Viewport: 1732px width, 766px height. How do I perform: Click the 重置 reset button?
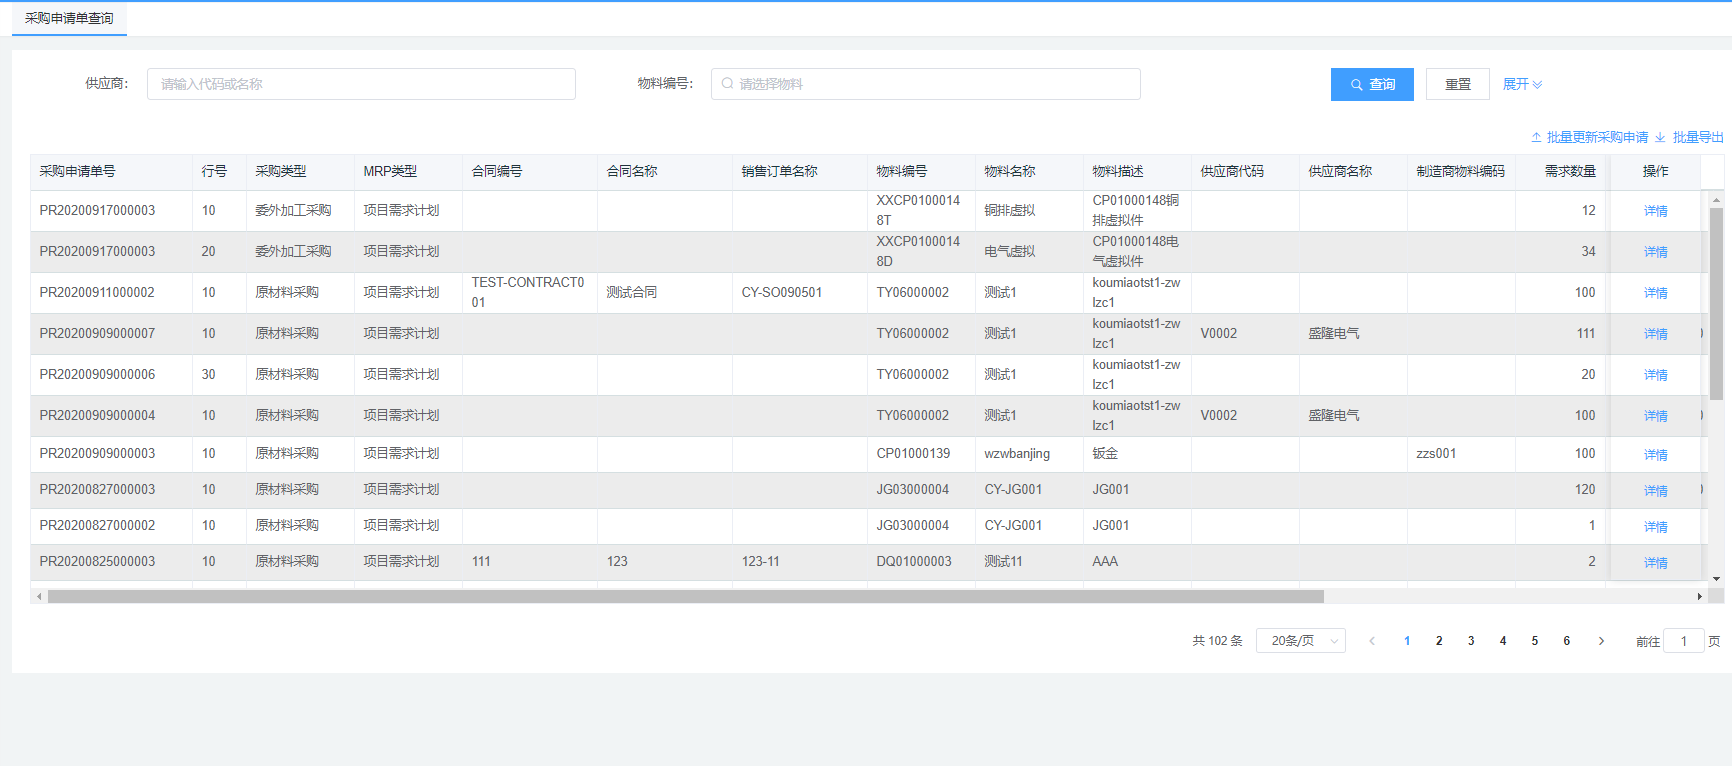(1457, 85)
